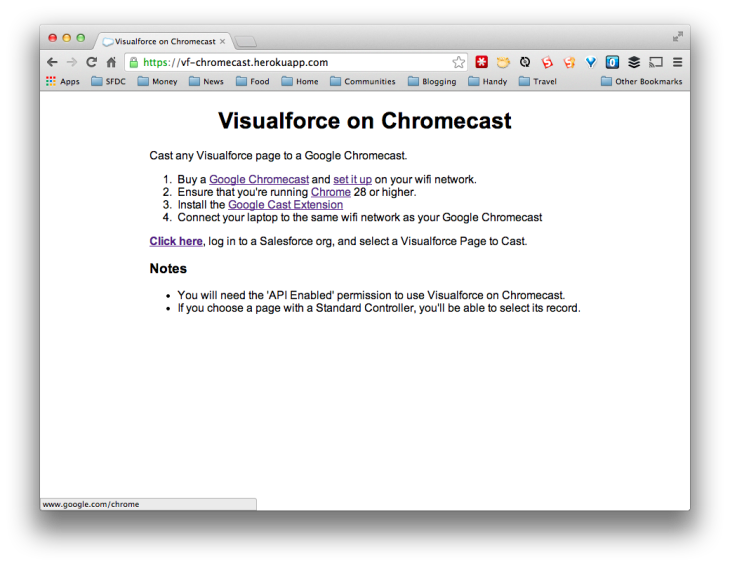Click the 'Notes' heading
This screenshot has width=730, height=566.
[x=168, y=269]
